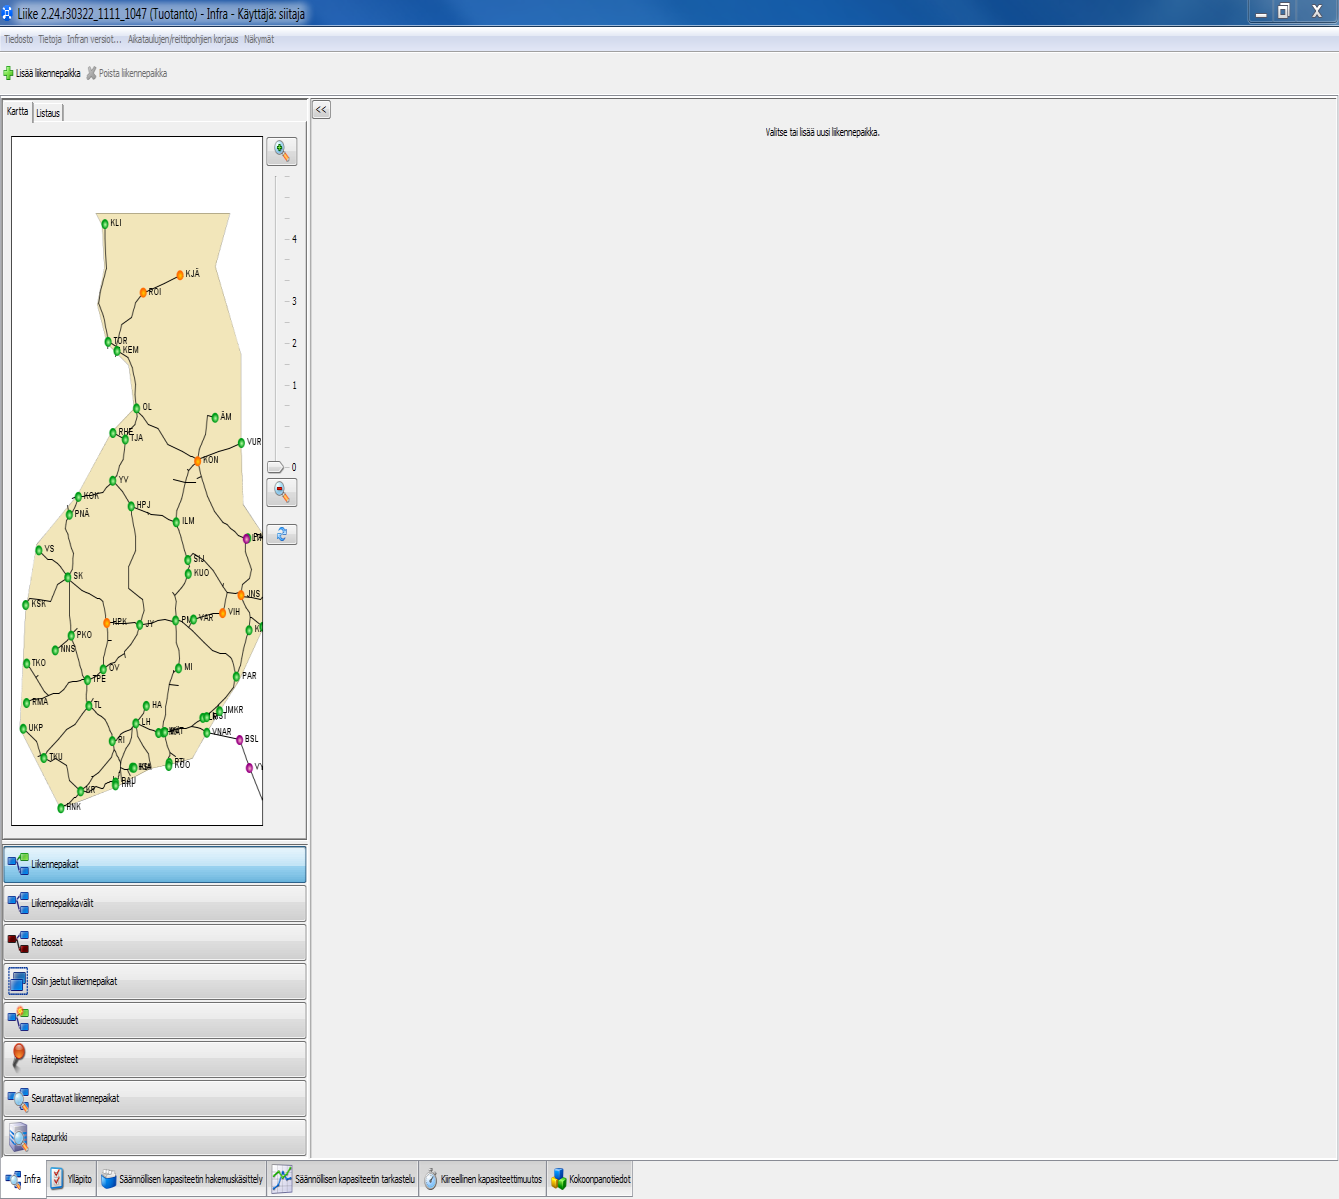Pick the OL station marker on map
This screenshot has width=1339, height=1199.
(x=137, y=408)
